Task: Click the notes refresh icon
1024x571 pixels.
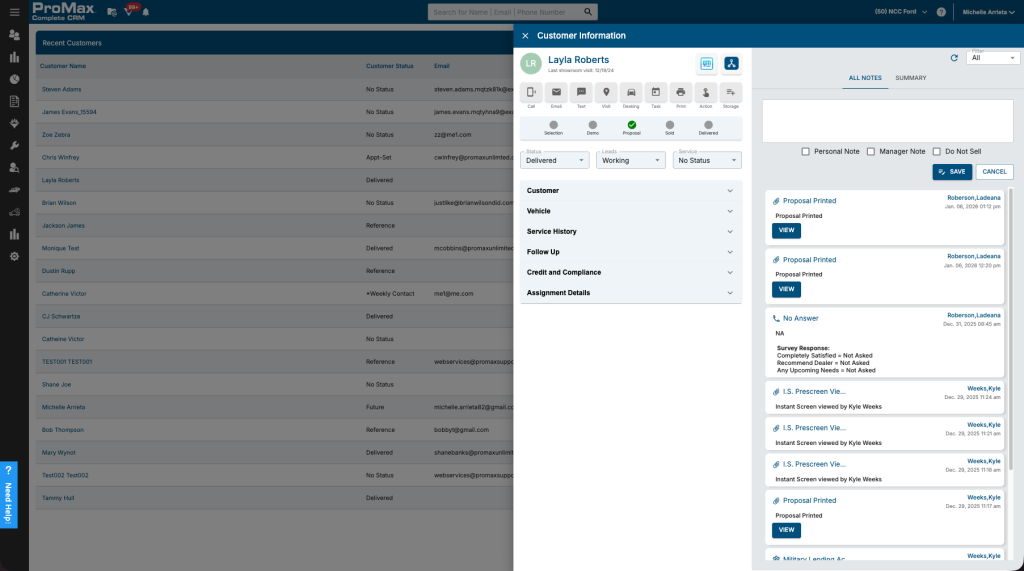Action: pyautogui.click(x=954, y=58)
